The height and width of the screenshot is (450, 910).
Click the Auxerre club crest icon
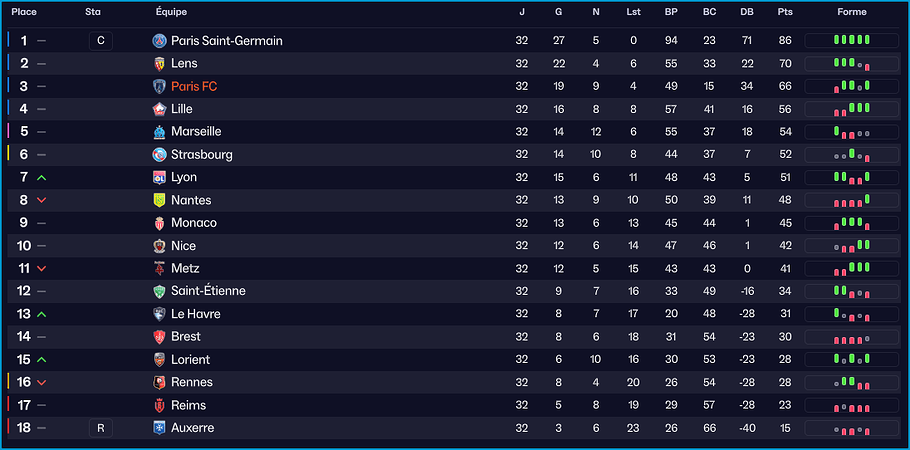159,428
